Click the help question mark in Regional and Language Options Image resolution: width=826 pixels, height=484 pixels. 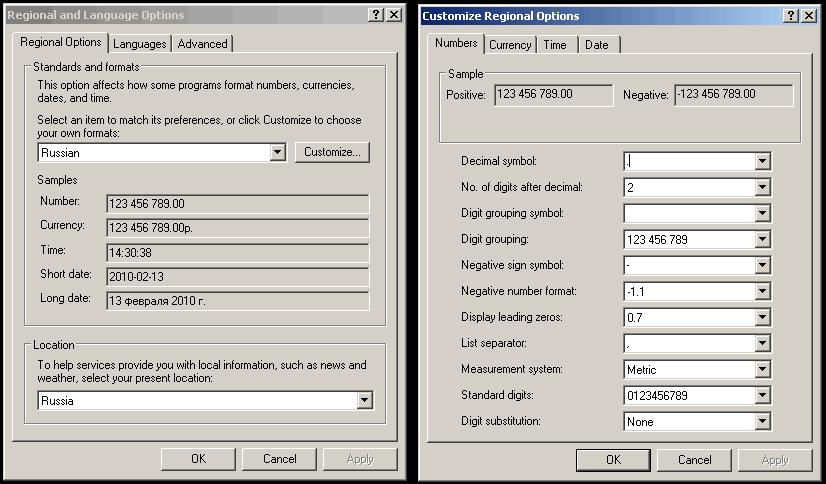[376, 15]
